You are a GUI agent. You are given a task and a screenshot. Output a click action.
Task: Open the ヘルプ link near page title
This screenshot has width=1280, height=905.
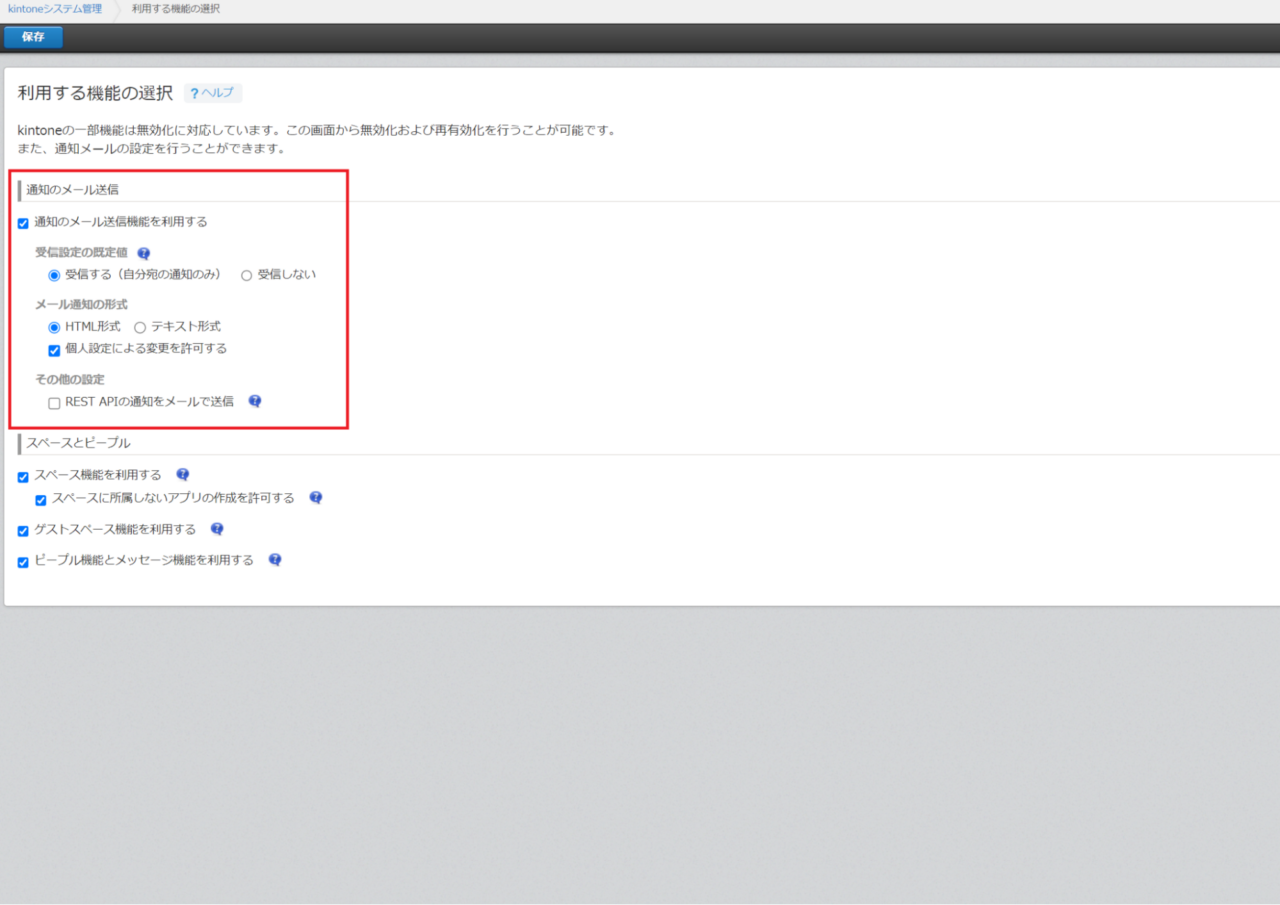(x=212, y=93)
